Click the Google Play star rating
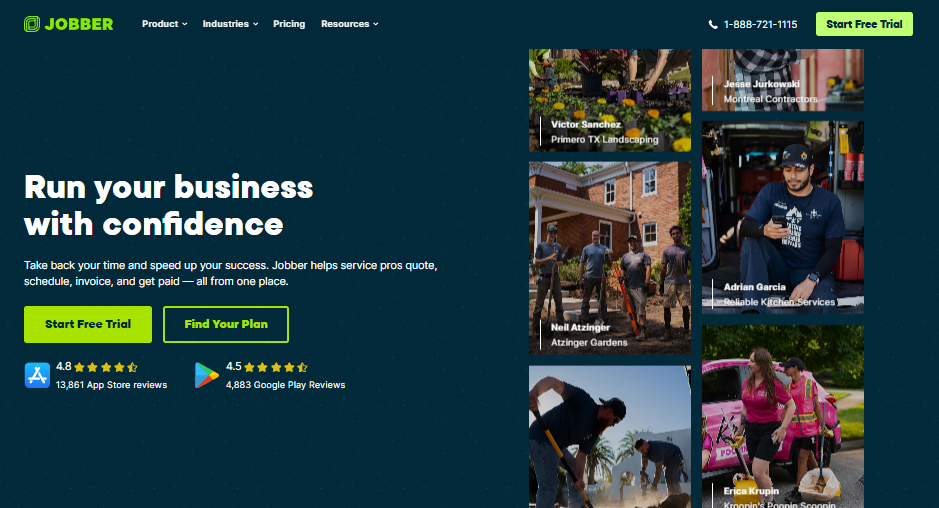 pos(276,367)
